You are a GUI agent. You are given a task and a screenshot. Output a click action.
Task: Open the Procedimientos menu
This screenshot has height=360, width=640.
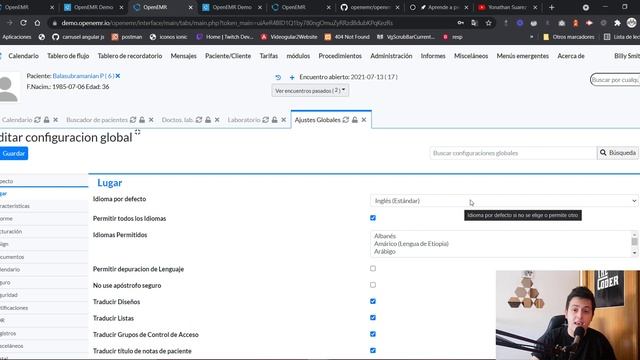point(340,56)
